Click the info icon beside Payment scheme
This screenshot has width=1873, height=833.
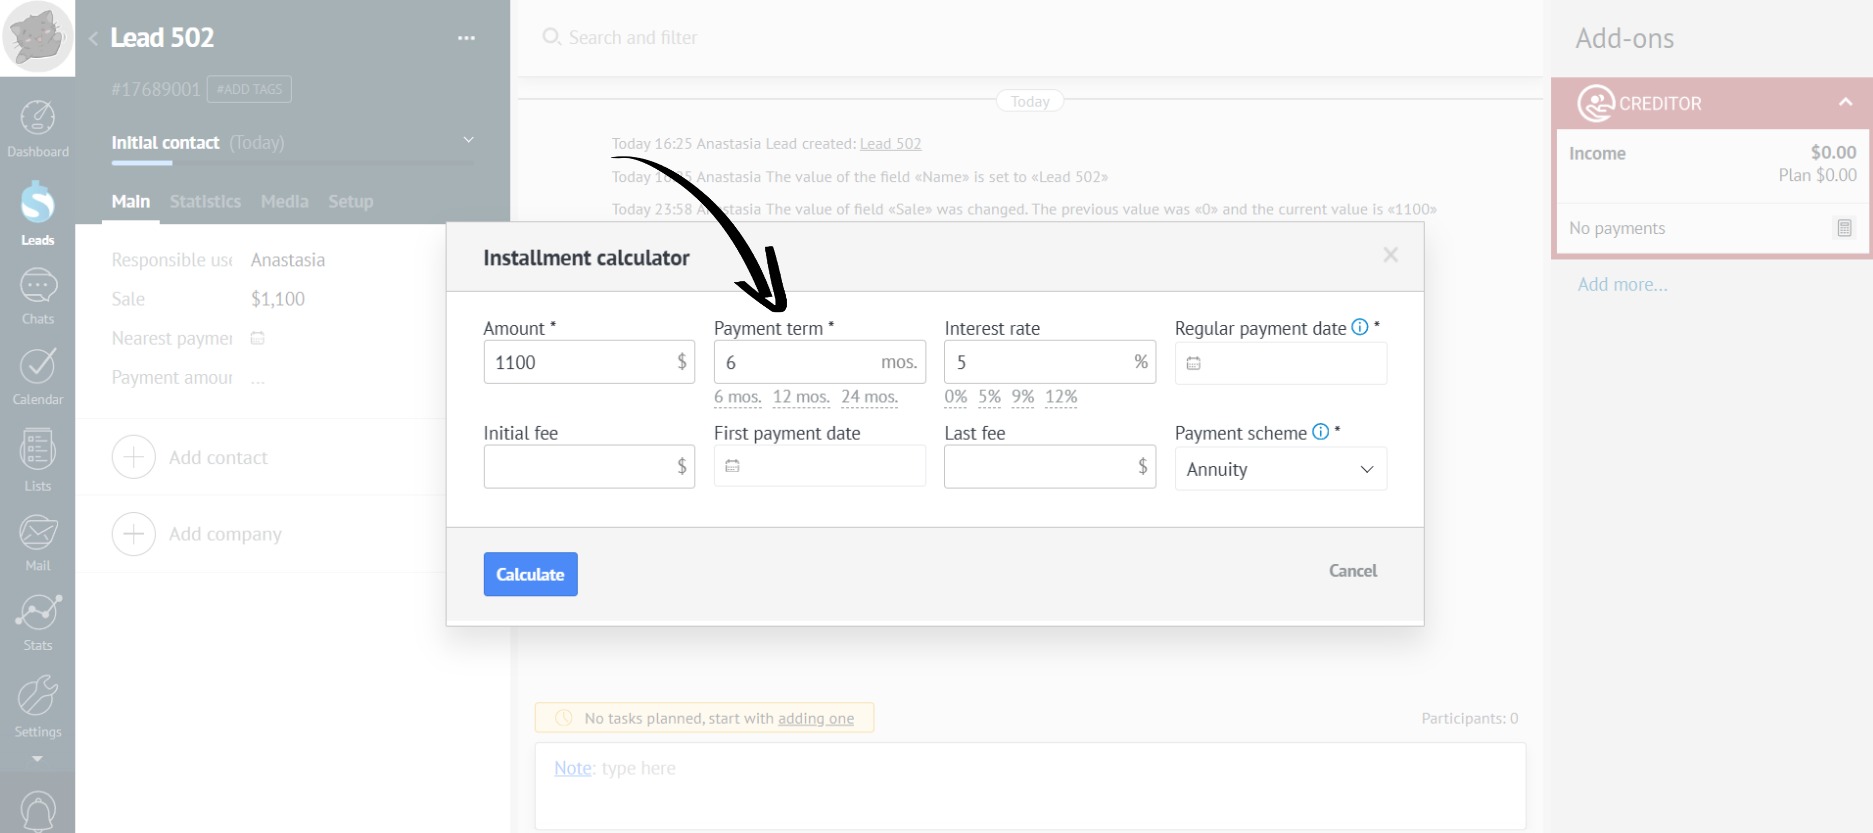coord(1320,432)
